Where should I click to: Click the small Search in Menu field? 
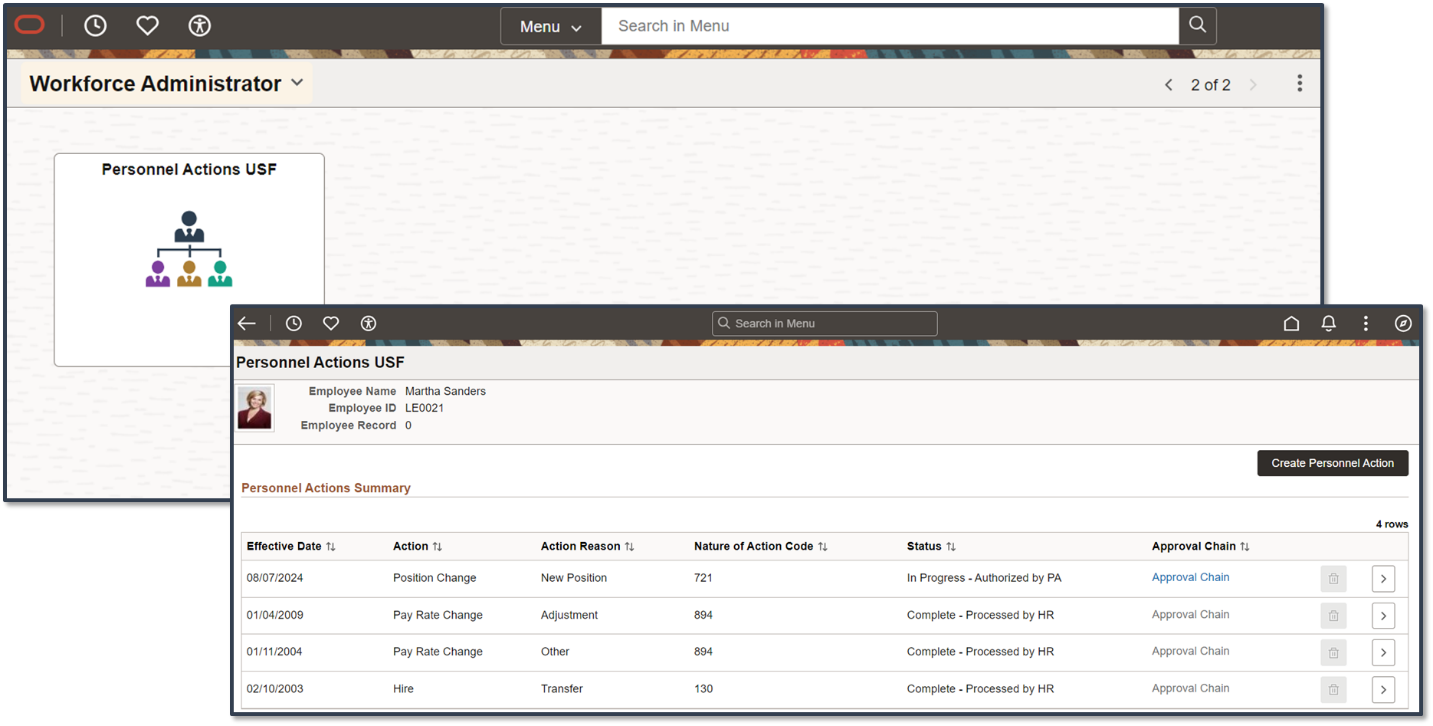[825, 323]
